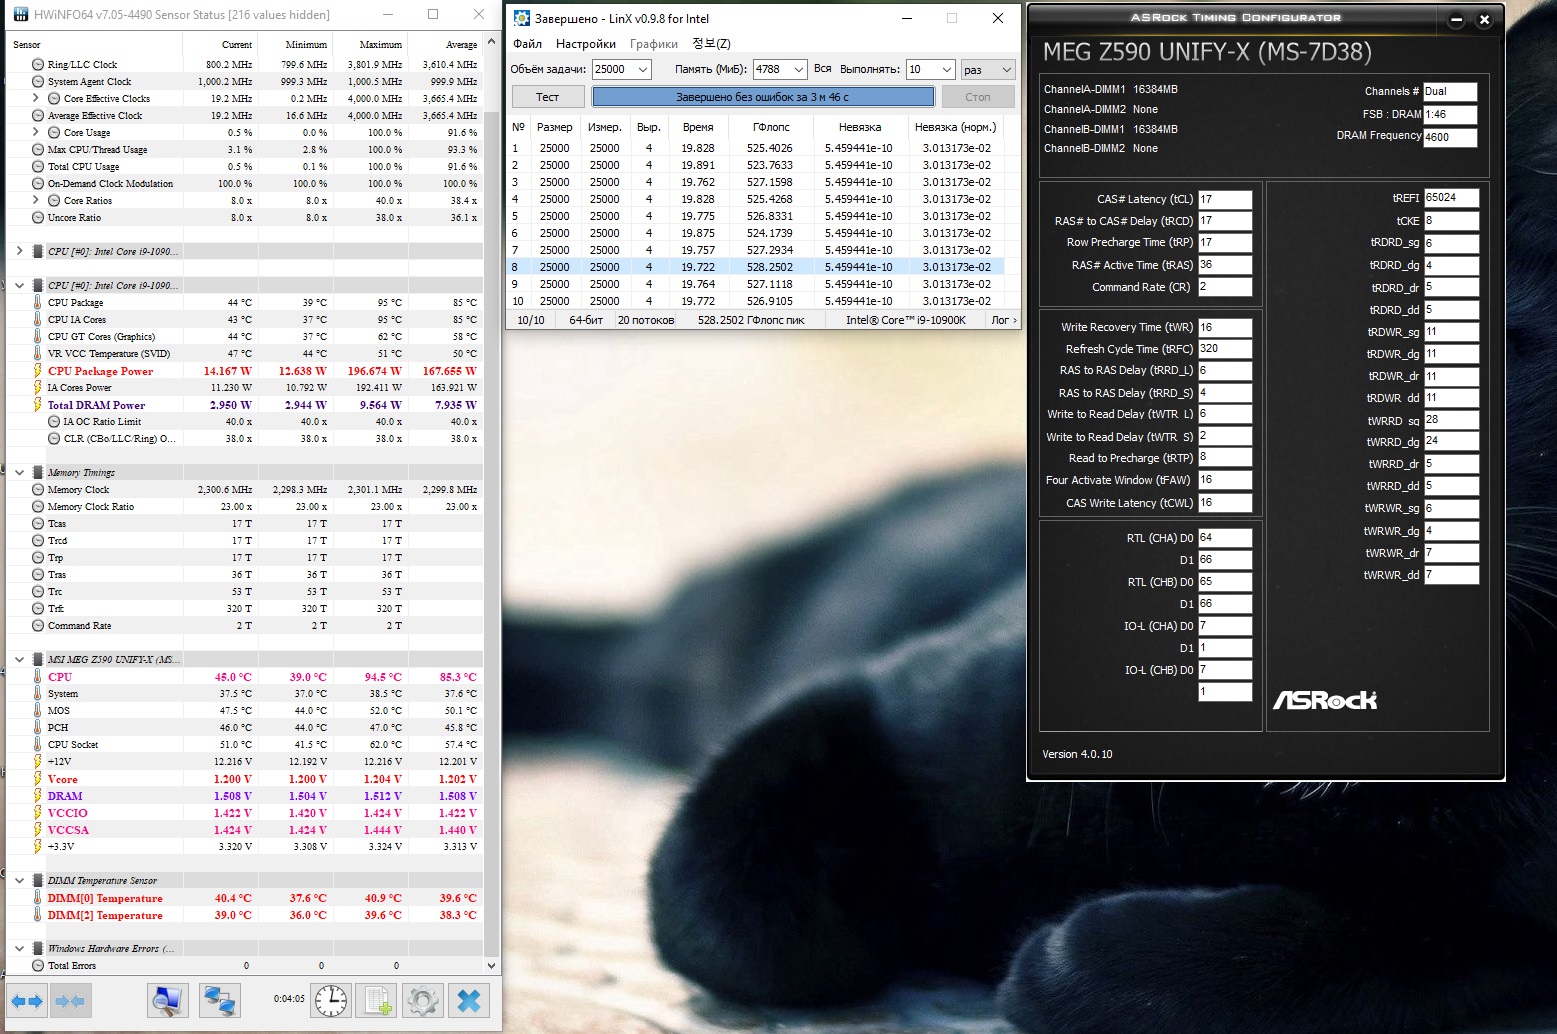Expand the Core Usage row
The image size is (1557, 1034).
[x=36, y=132]
